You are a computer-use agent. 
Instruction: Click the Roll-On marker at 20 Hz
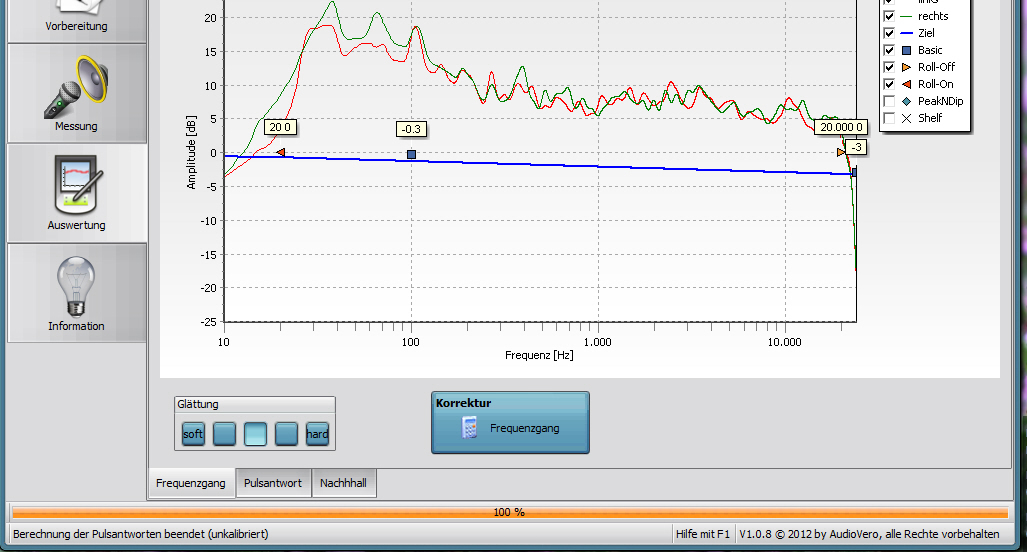coord(281,152)
